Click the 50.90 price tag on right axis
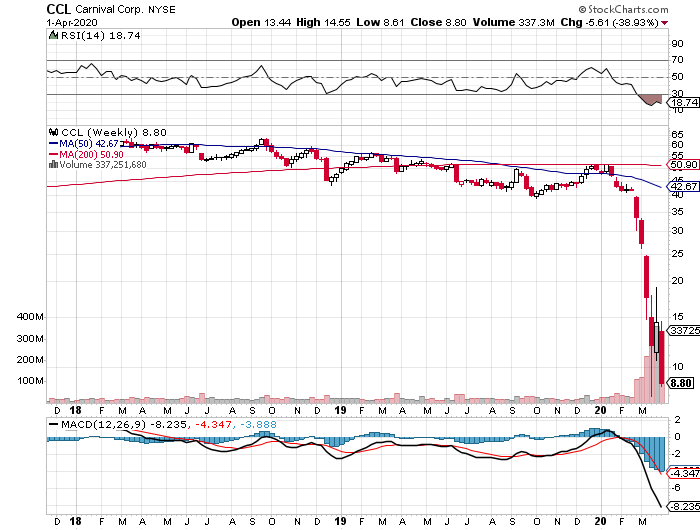 (683, 164)
